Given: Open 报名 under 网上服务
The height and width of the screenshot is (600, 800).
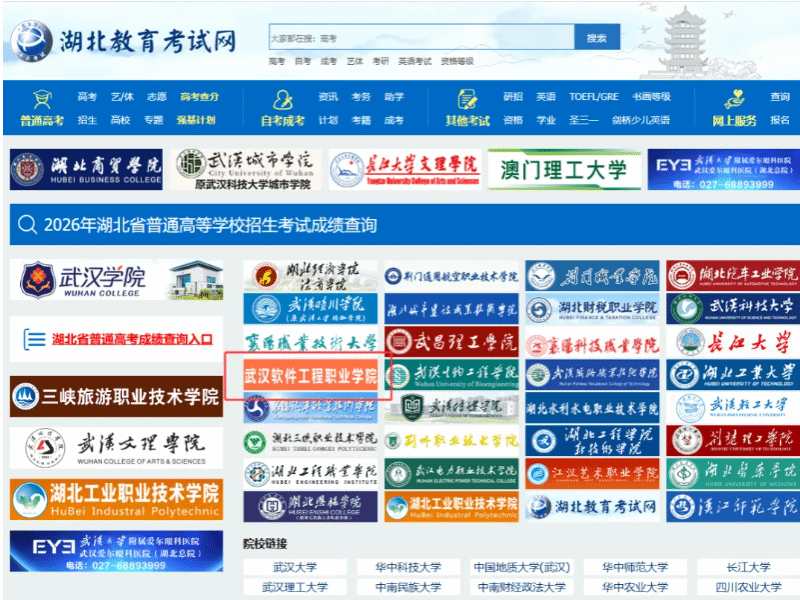Looking at the screenshot, I should click(780, 120).
